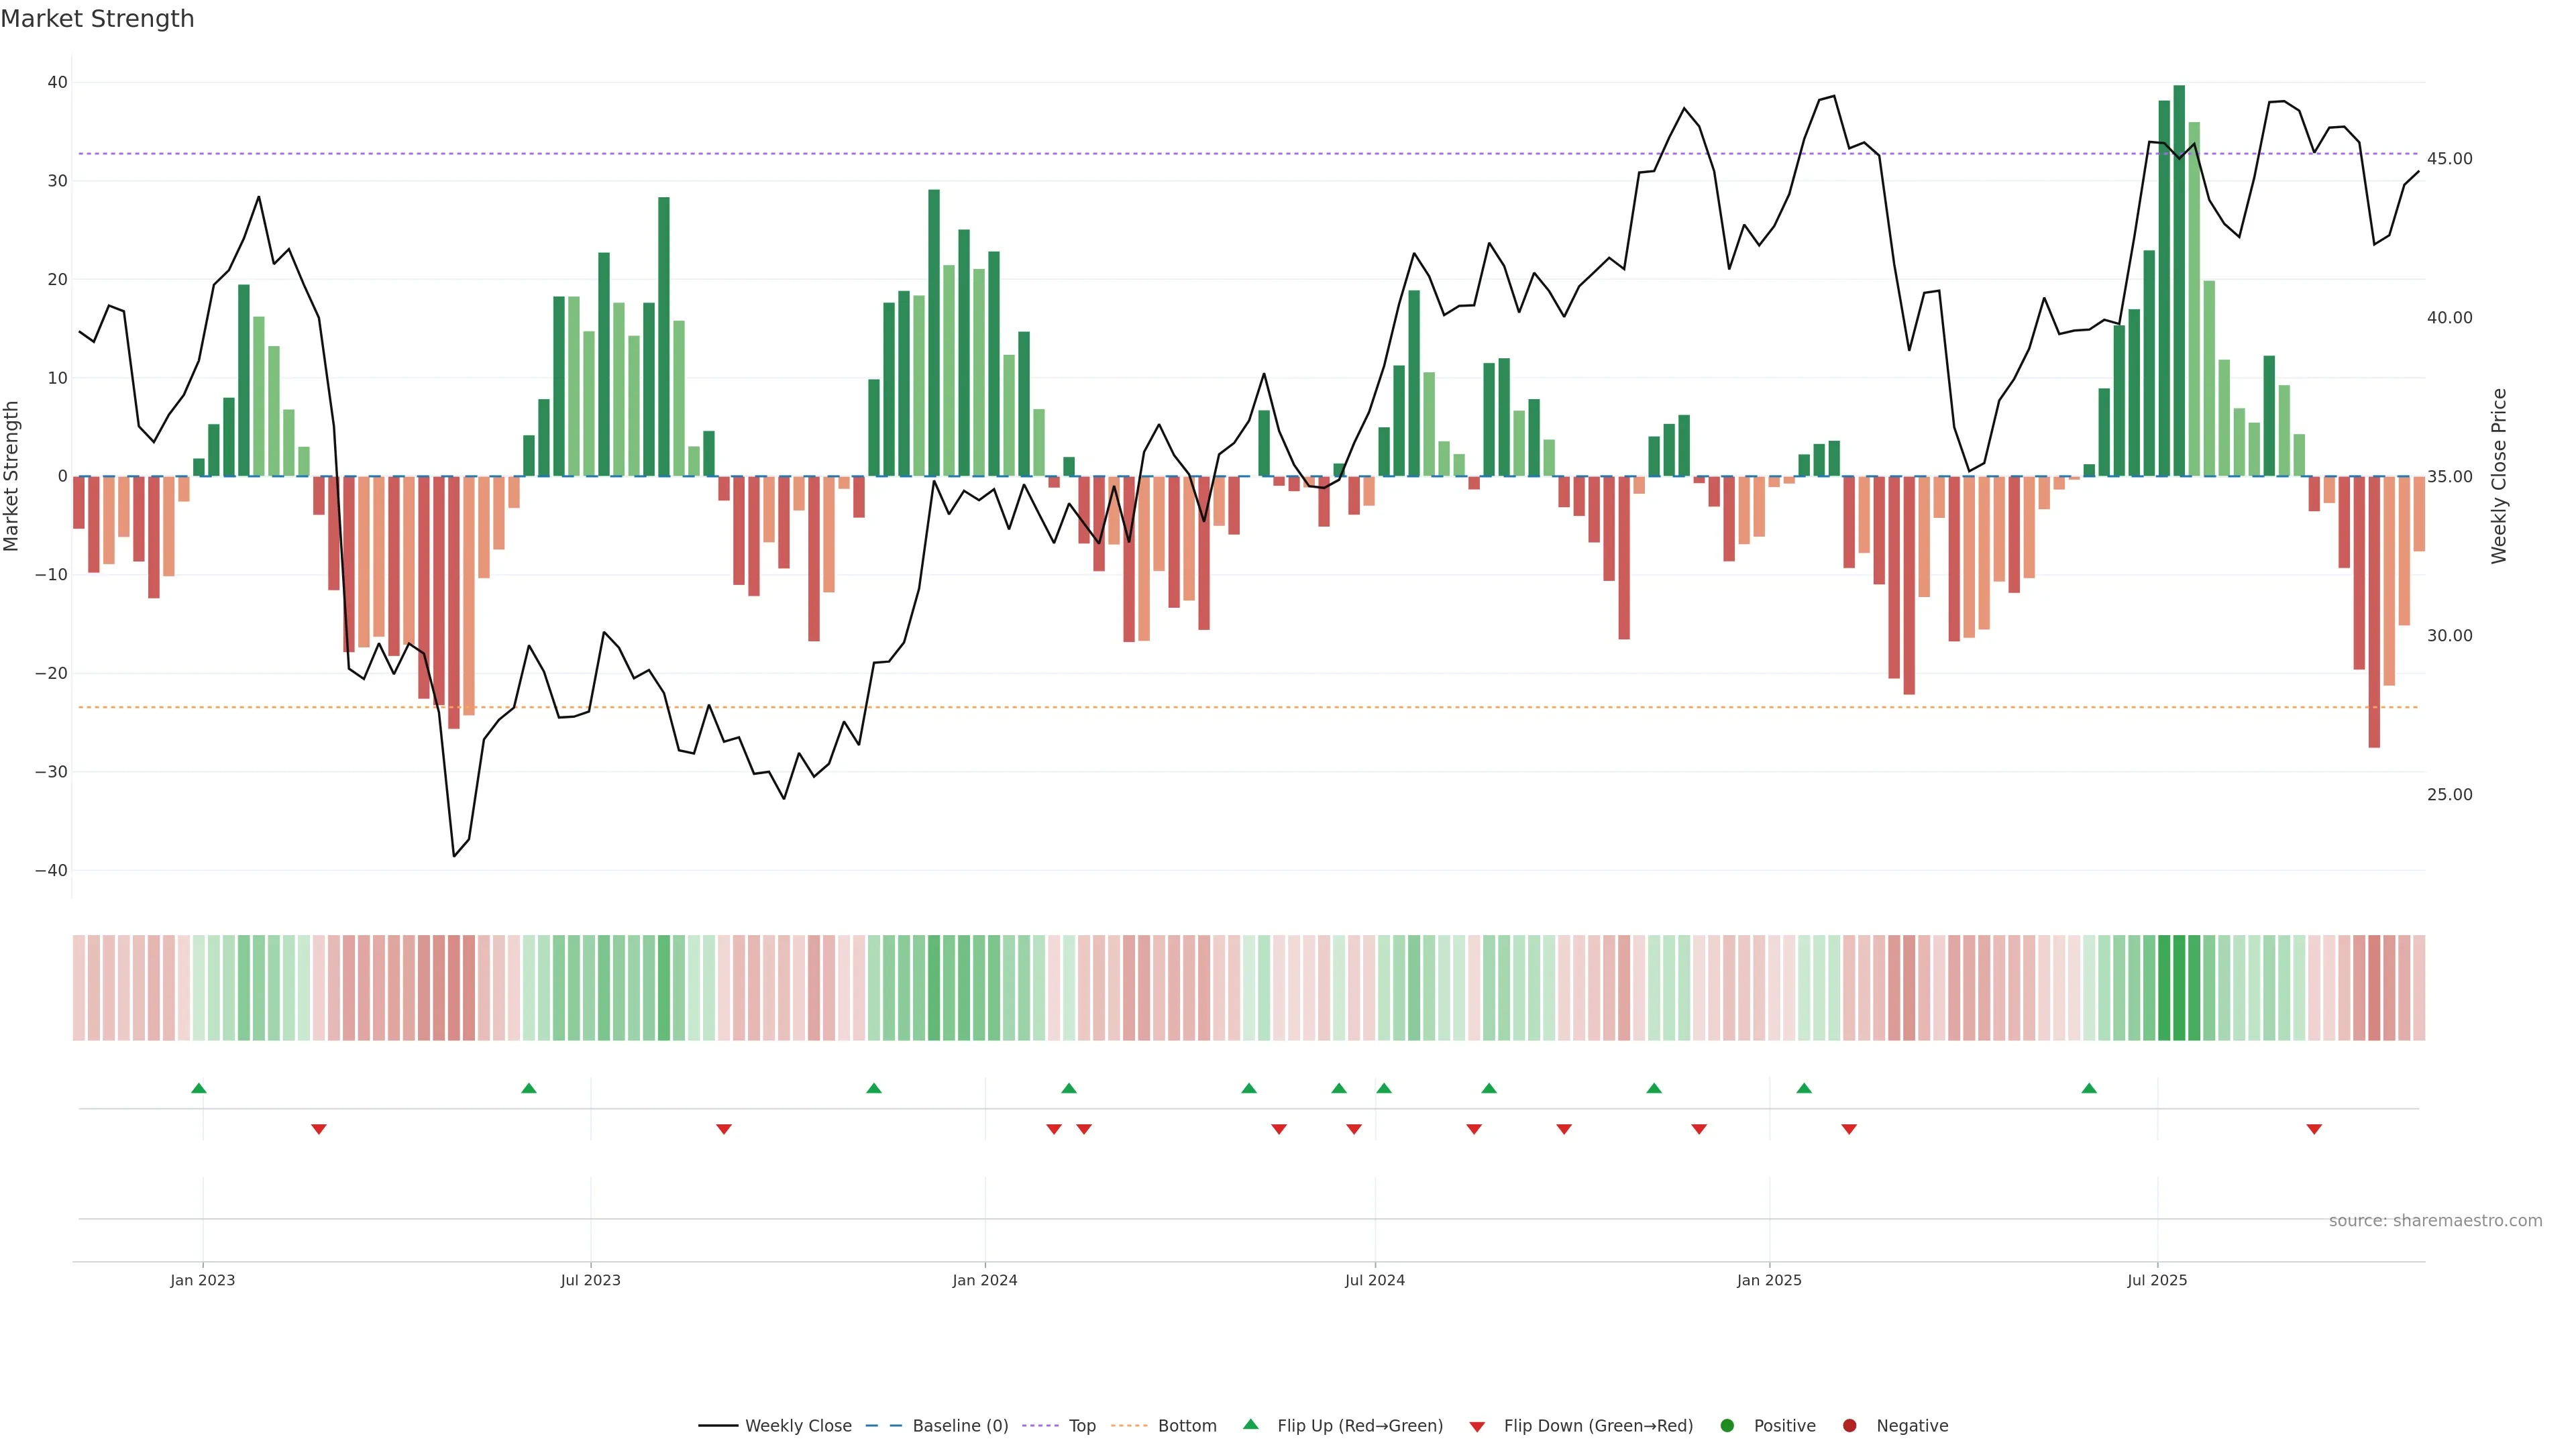Click the green flip-up triangle before Jan 2024
The image size is (2576, 1449).
[874, 1088]
